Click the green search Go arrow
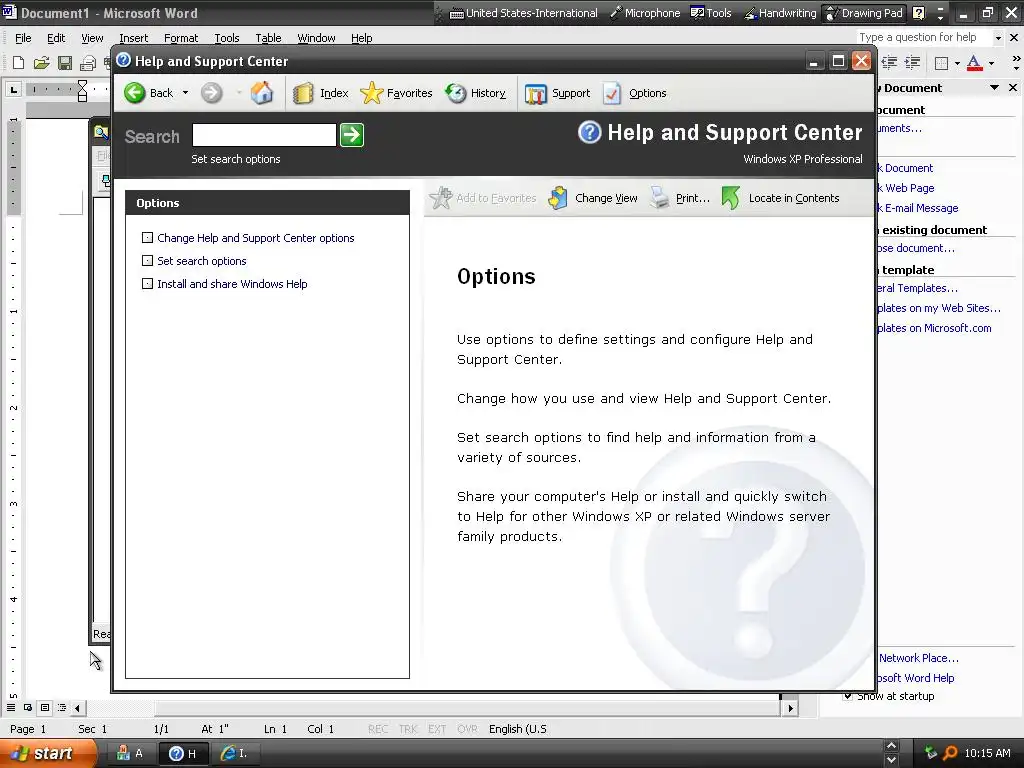1024x768 pixels. point(352,135)
